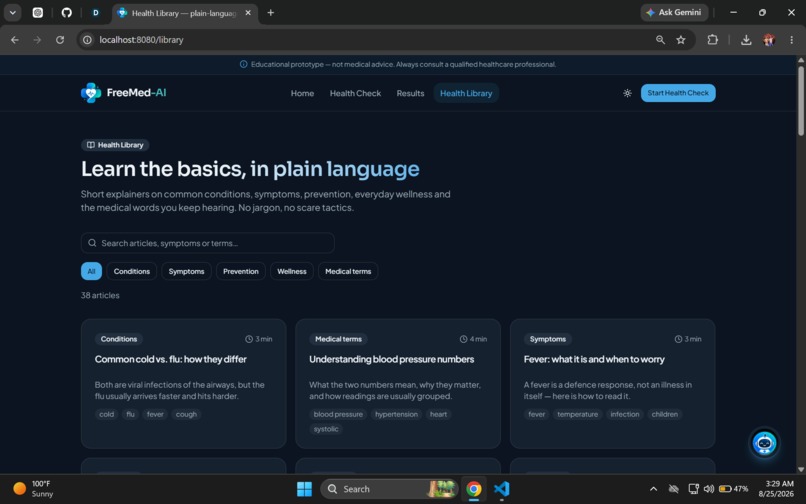The width and height of the screenshot is (806, 504).
Task: Click the children tag
Action: point(664,414)
